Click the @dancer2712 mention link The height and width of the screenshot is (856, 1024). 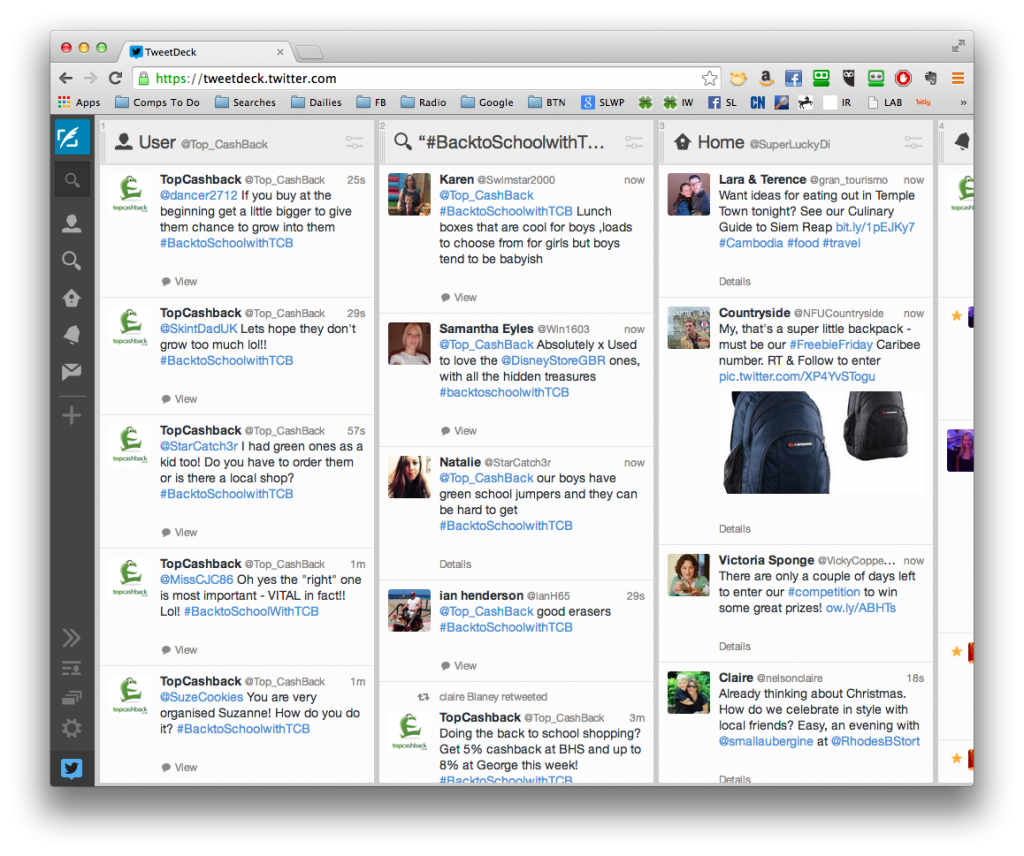(199, 195)
